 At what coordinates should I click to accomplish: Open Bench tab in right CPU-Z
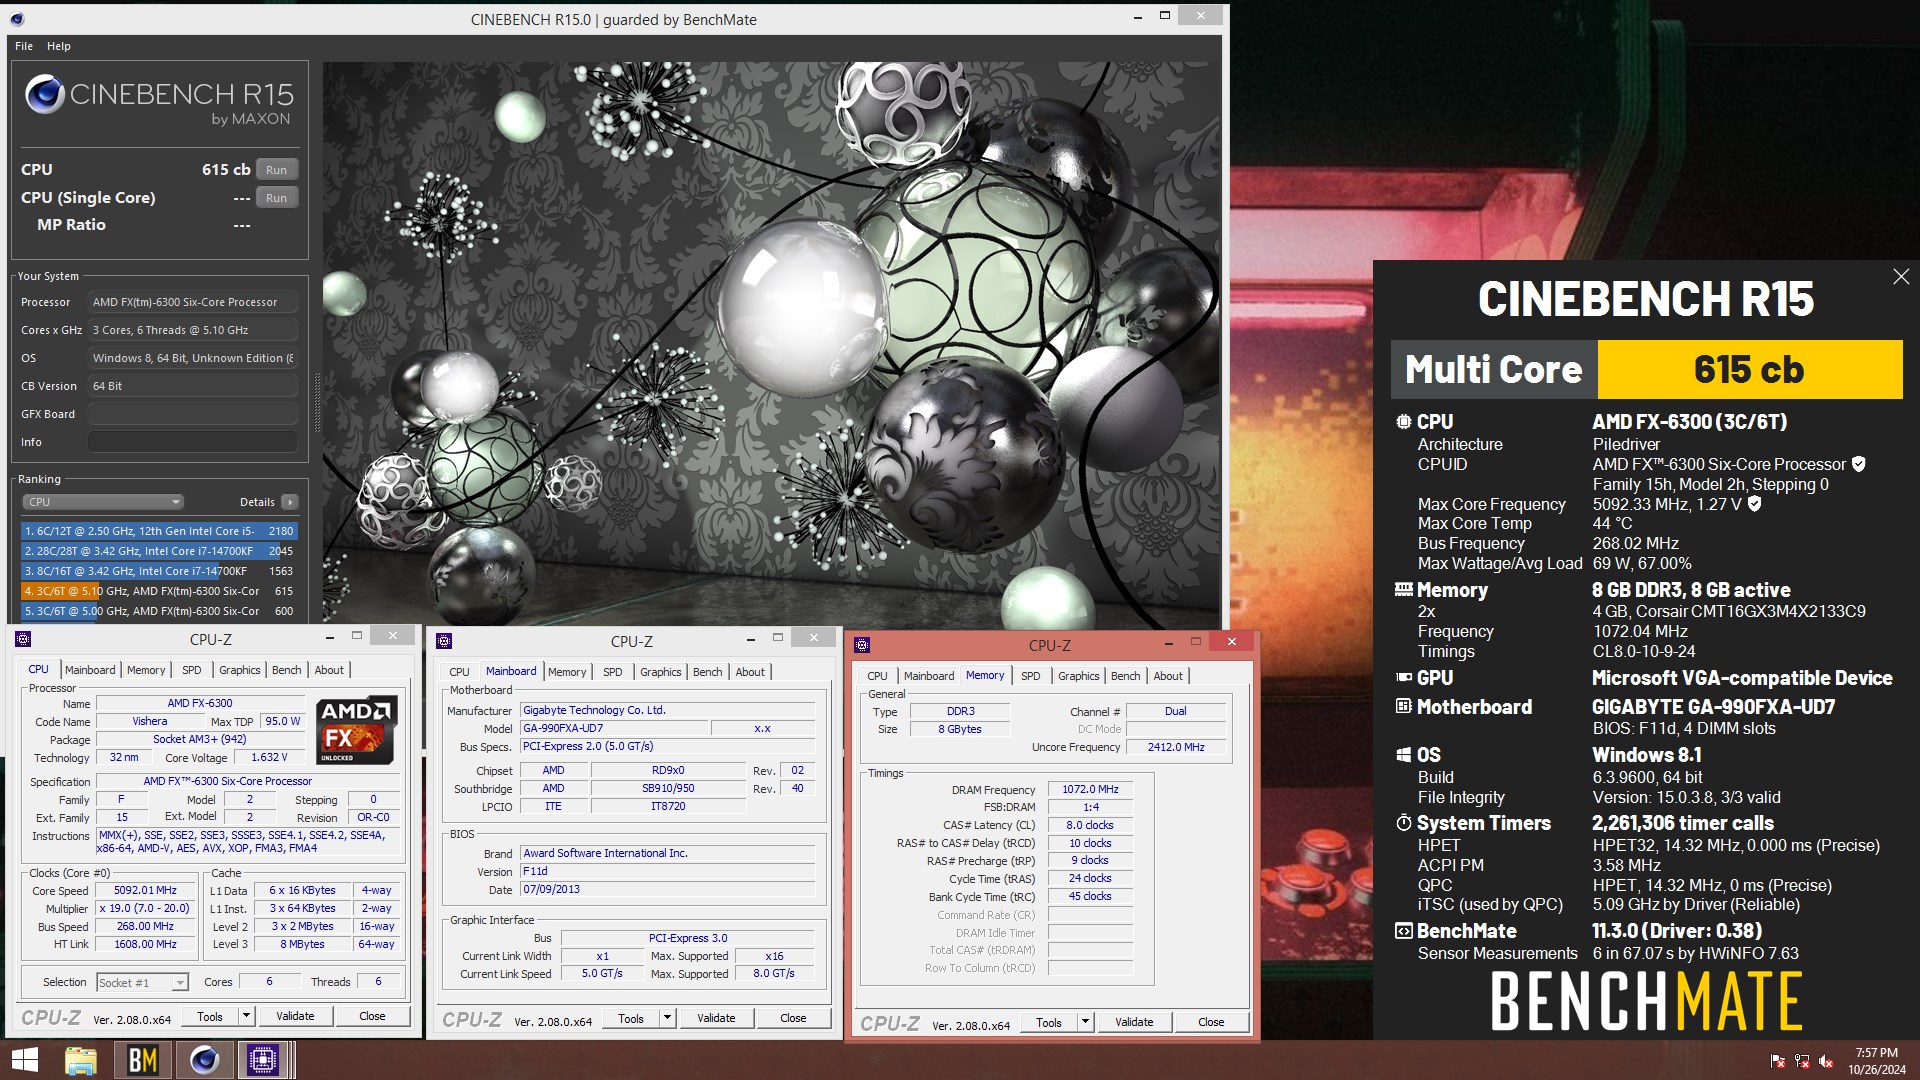point(1125,676)
